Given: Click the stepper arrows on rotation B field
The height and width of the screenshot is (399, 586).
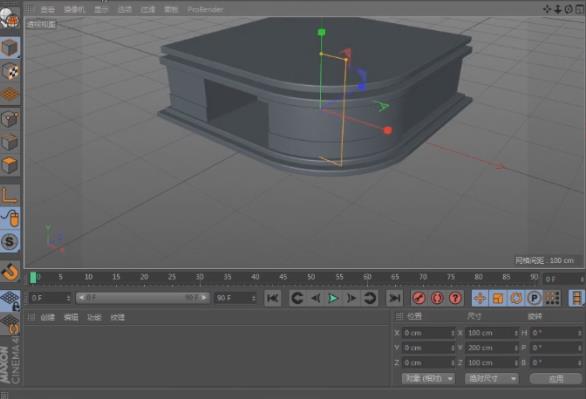Looking at the screenshot, I should pyautogui.click(x=580, y=363).
